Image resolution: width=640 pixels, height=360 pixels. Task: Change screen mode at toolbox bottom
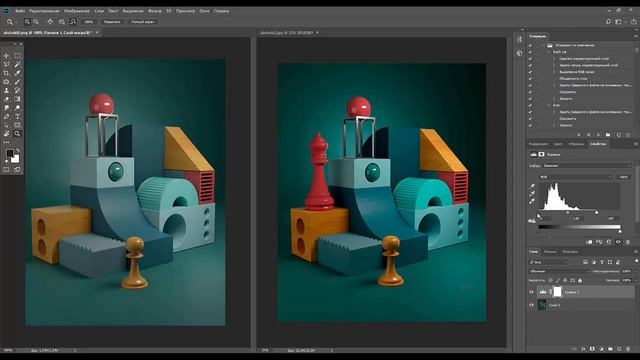pyautogui.click(x=17, y=169)
